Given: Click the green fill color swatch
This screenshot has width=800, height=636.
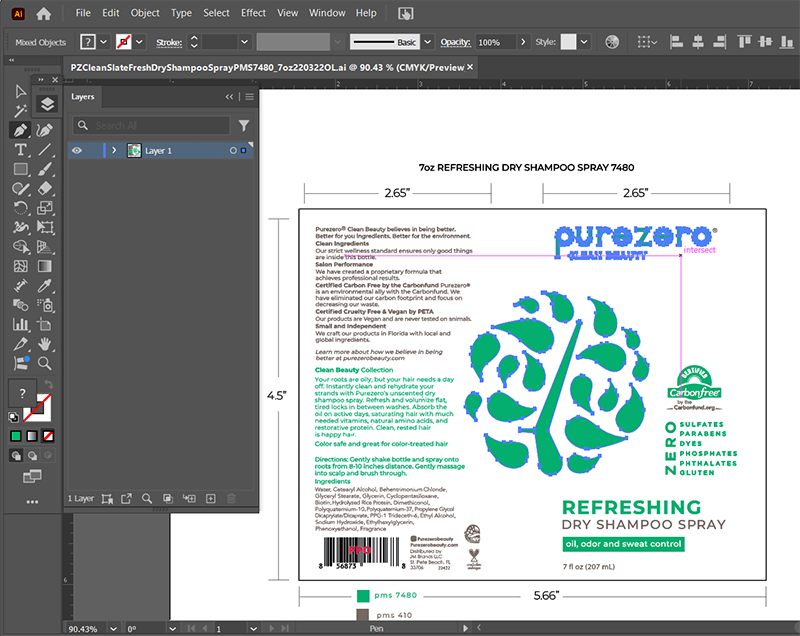Looking at the screenshot, I should pos(16,436).
